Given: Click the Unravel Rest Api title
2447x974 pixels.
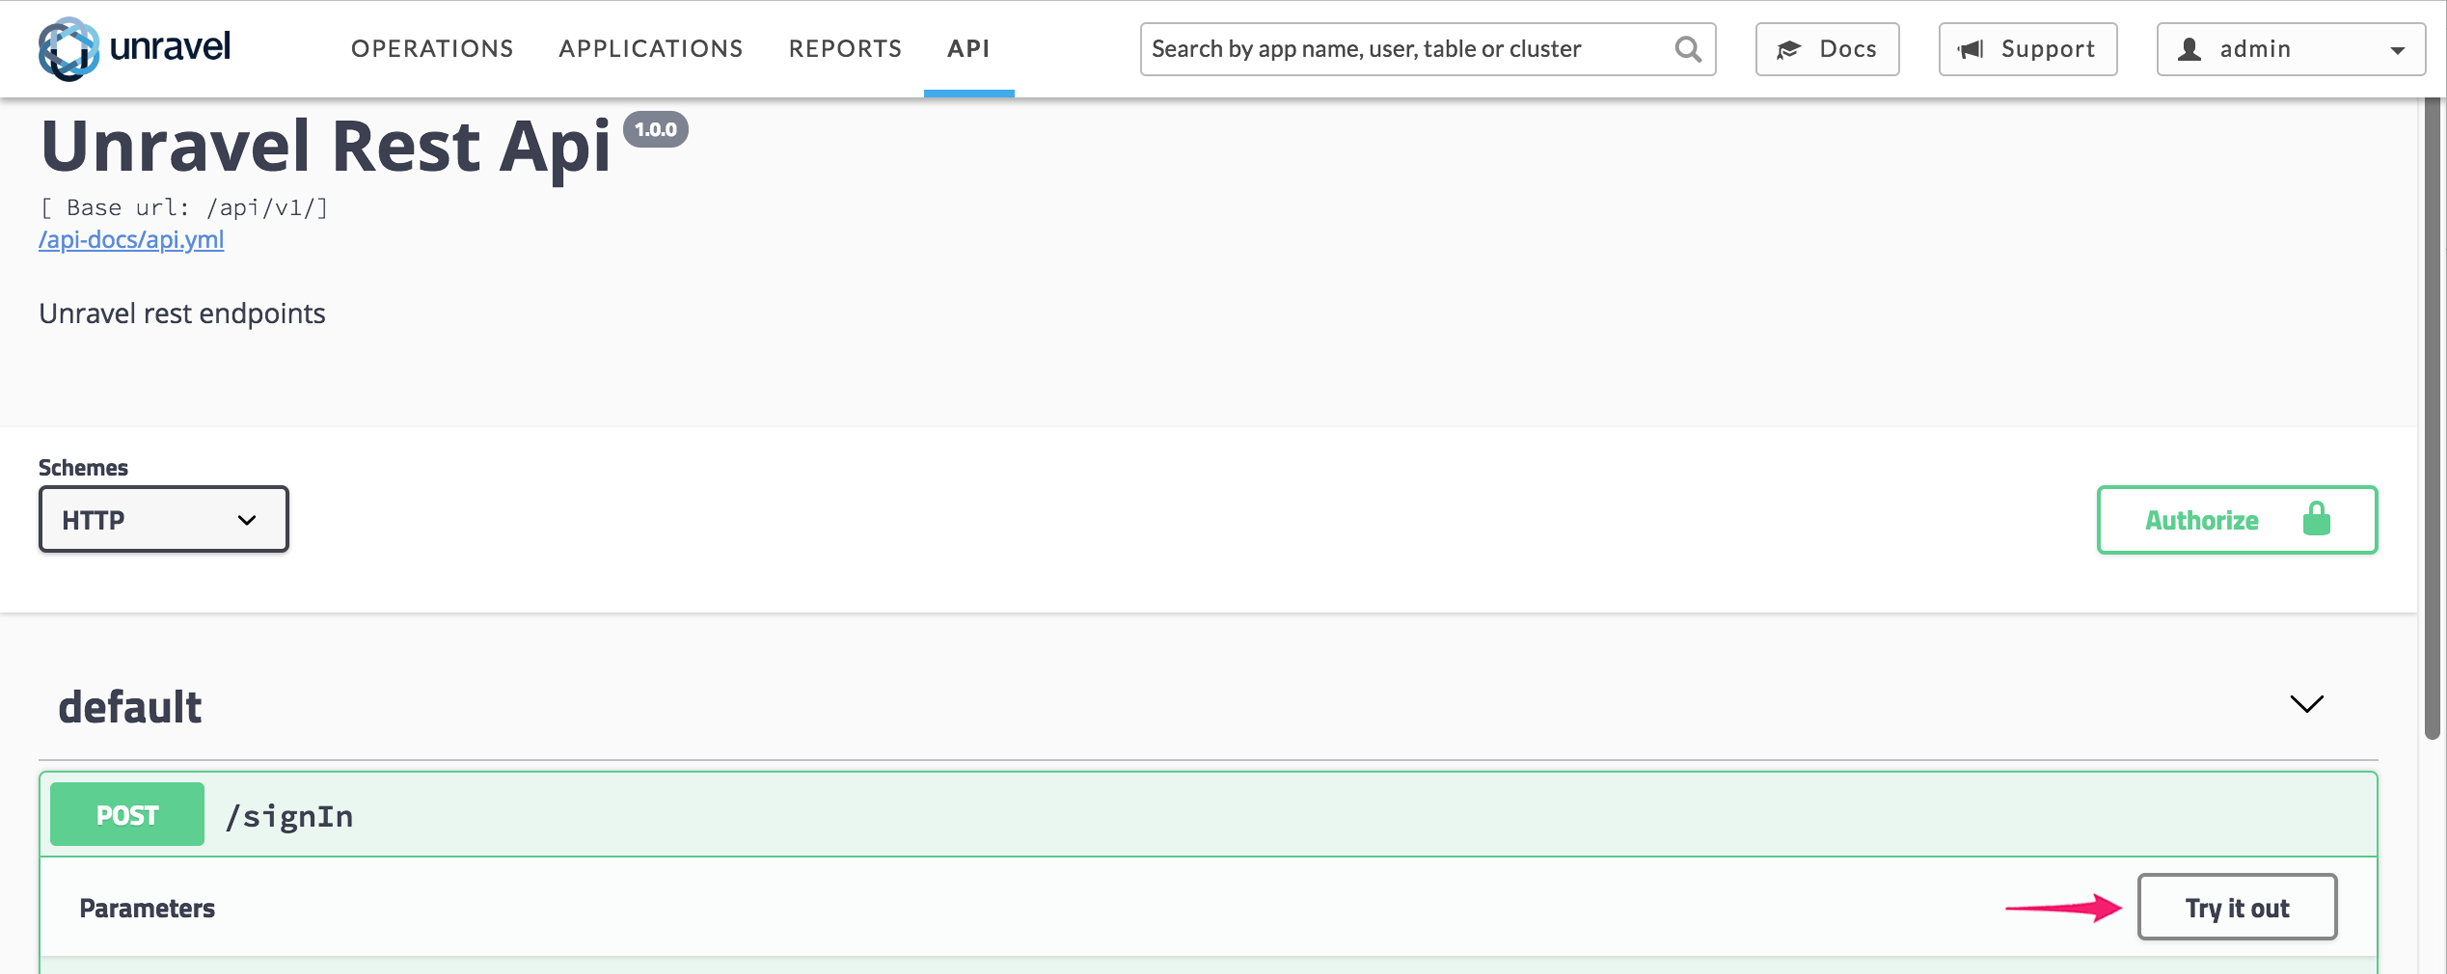Looking at the screenshot, I should point(325,146).
